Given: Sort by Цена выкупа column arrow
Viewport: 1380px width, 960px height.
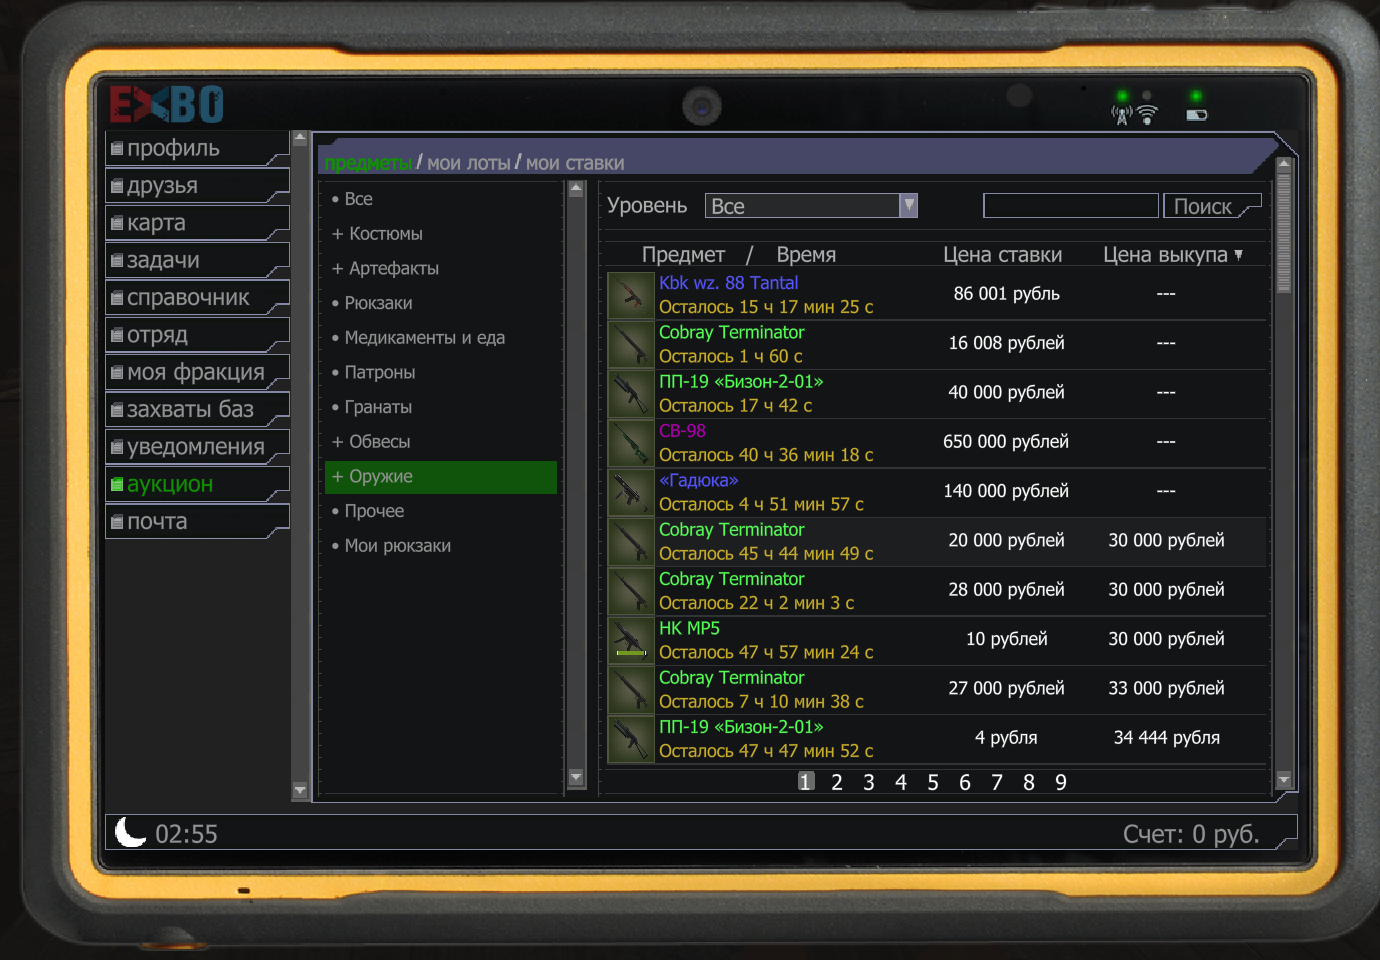Looking at the screenshot, I should pos(1238,255).
